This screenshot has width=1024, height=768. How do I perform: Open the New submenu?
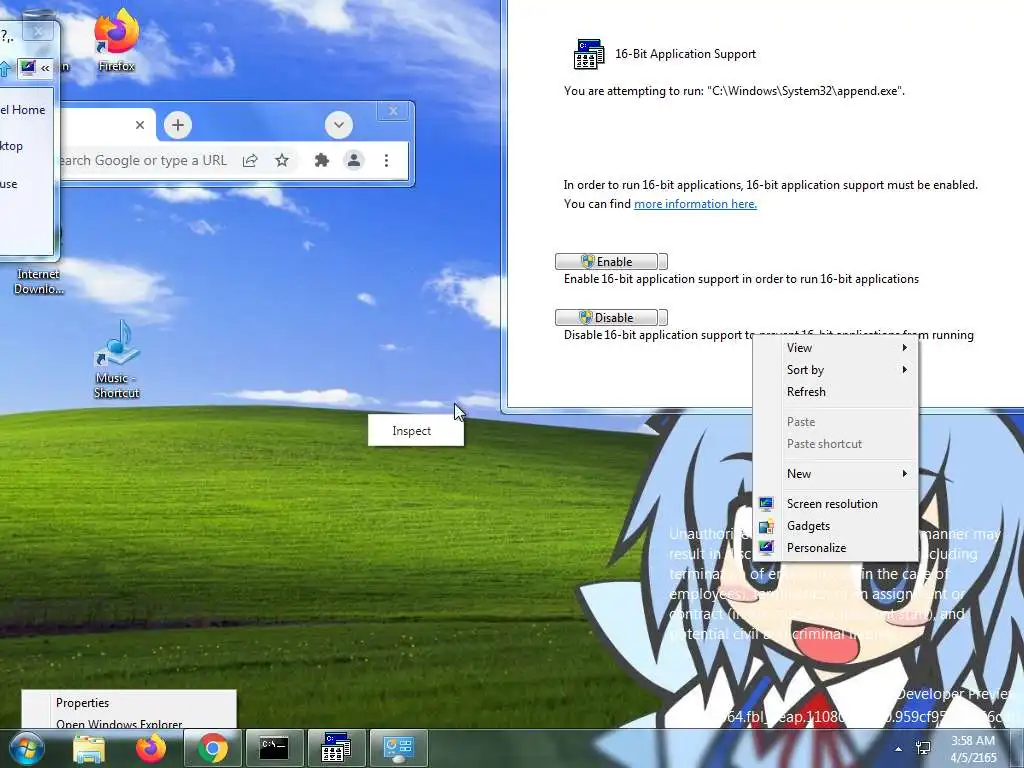[x=835, y=474]
